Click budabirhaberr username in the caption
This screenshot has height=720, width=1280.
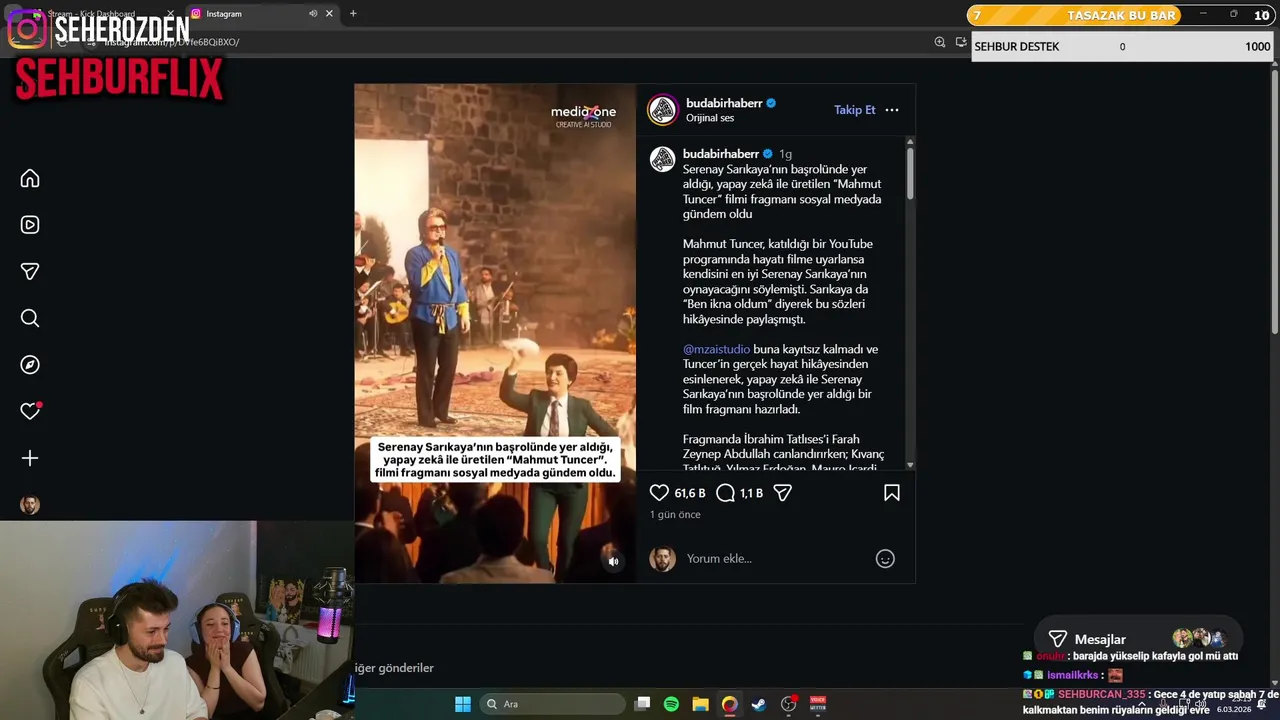tap(721, 154)
